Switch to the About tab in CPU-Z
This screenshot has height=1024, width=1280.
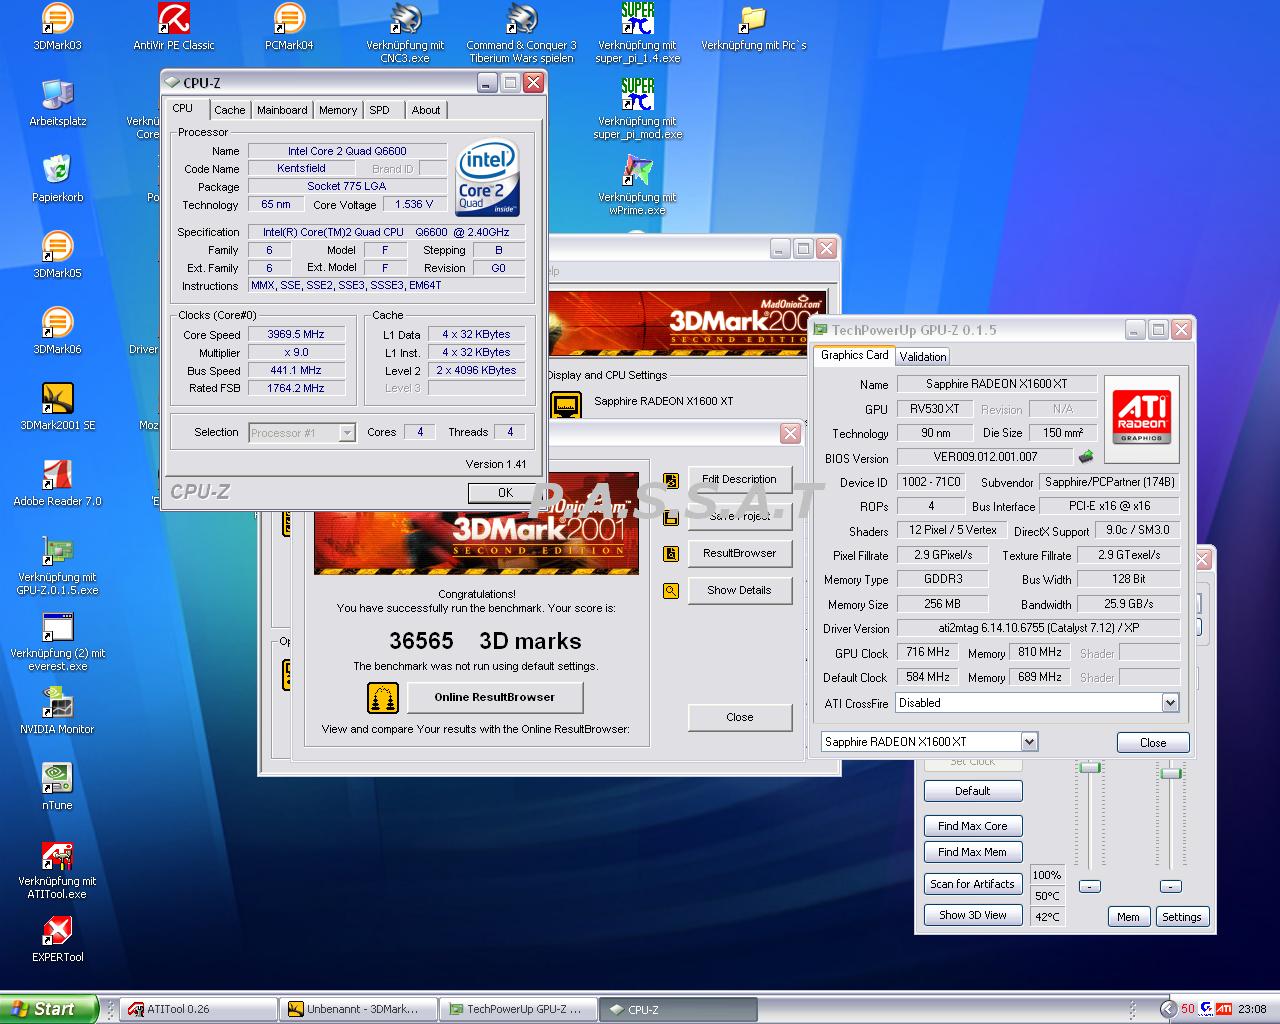click(x=426, y=110)
